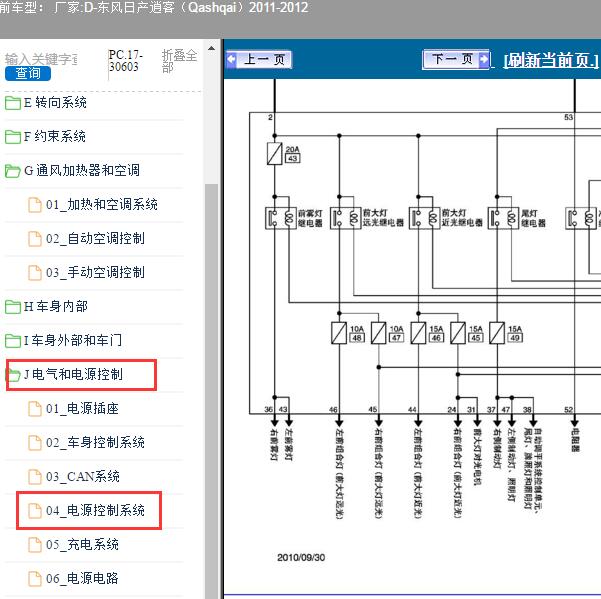Click the 15A fuse 45 symbol

pos(458,333)
